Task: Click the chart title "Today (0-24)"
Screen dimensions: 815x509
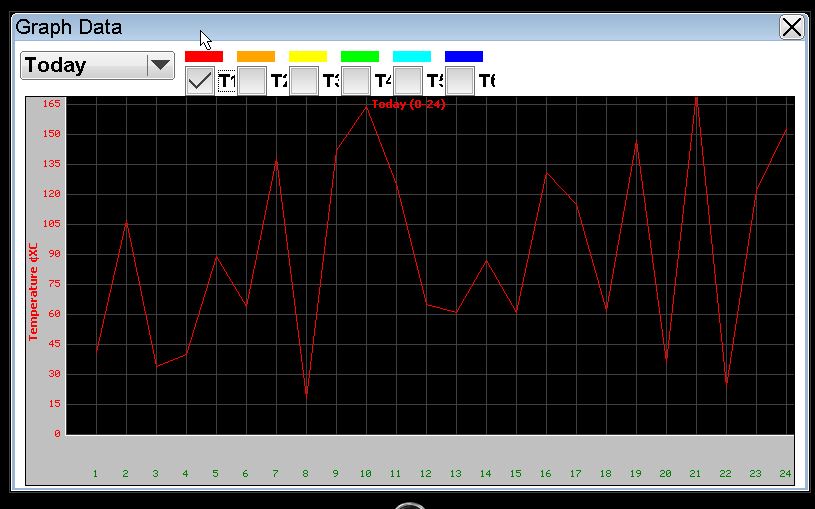Action: [x=409, y=104]
